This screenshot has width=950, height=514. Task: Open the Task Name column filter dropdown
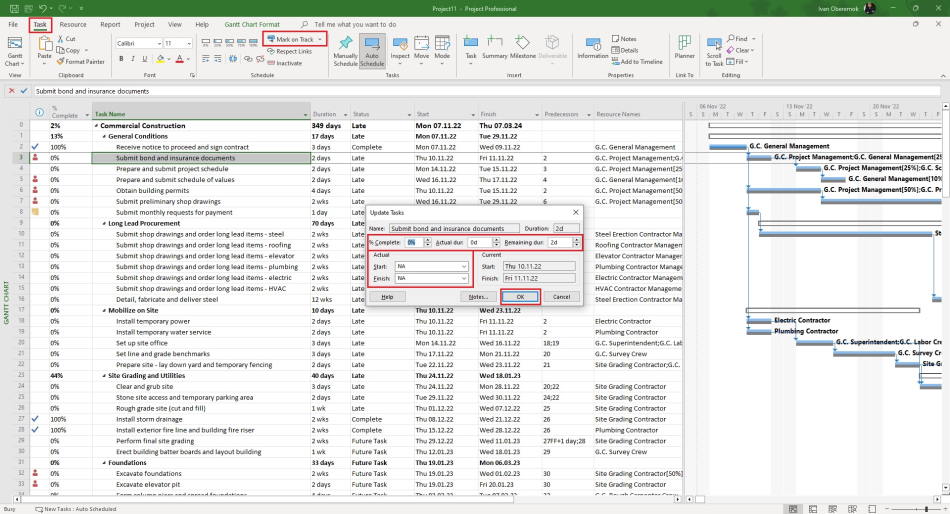pyautogui.click(x=305, y=115)
